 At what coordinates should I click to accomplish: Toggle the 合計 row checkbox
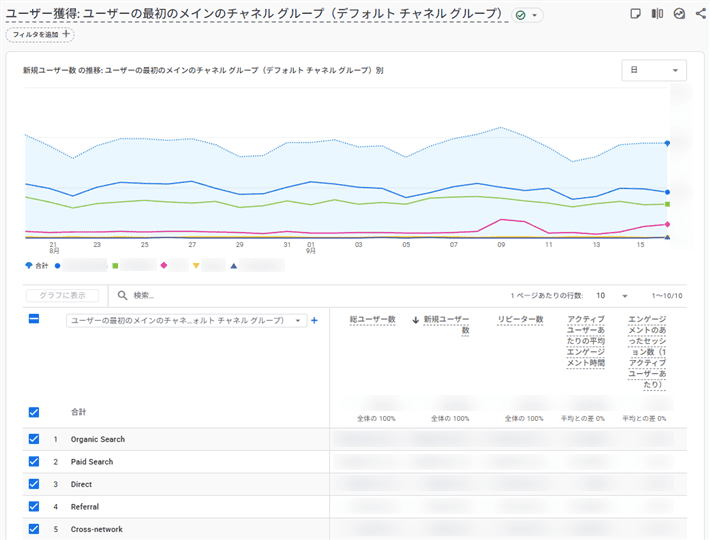pyautogui.click(x=34, y=412)
